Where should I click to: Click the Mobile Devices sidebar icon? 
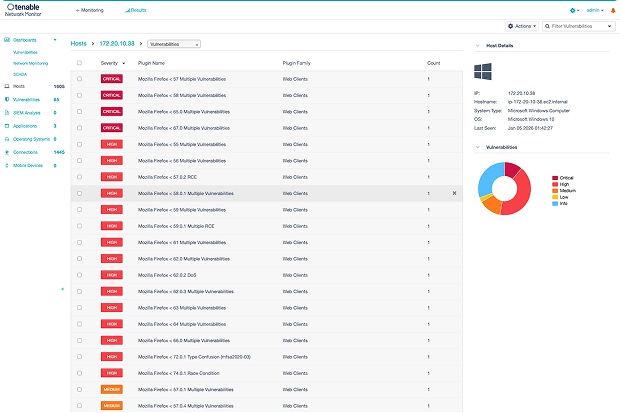tap(7, 165)
